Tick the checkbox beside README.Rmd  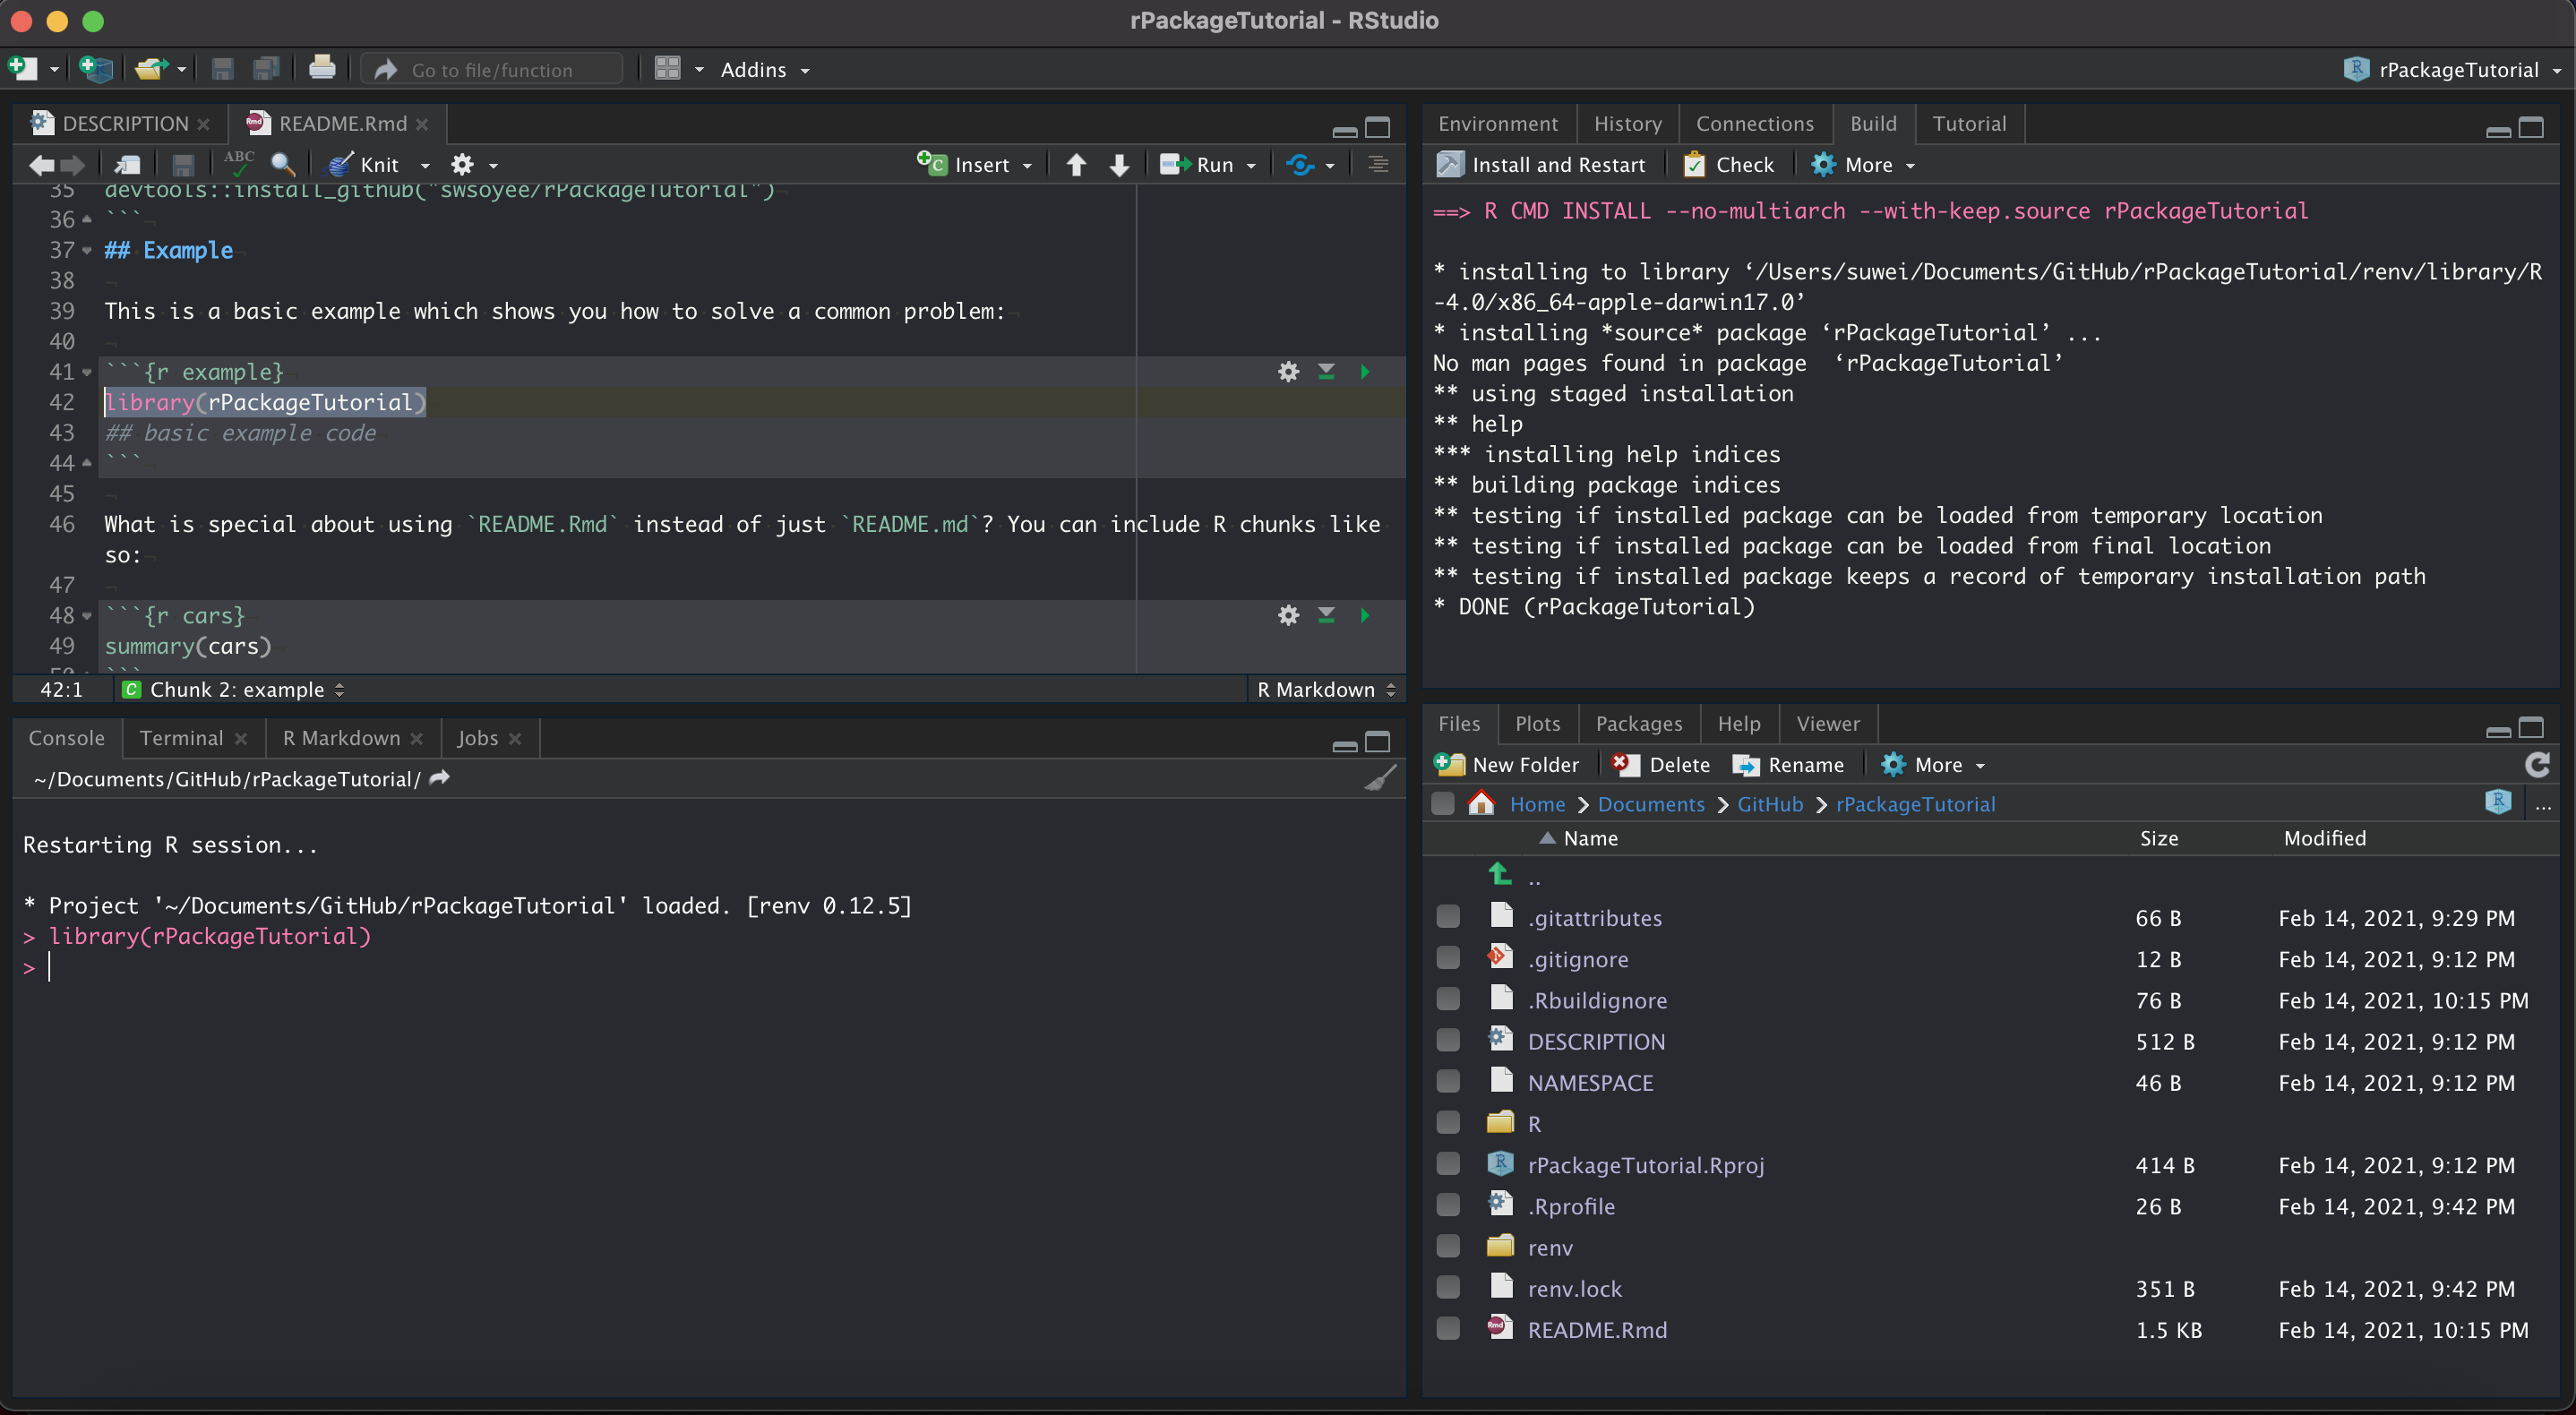point(1447,1329)
